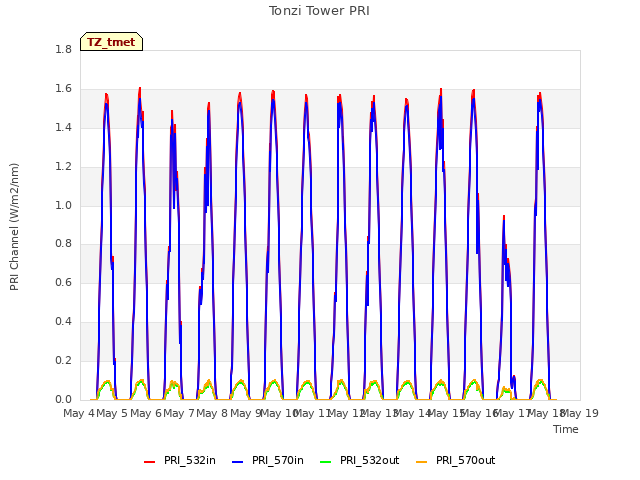Click the PRI Channel y-axis title
Viewport: 640px width, 480px height.
click(14, 227)
